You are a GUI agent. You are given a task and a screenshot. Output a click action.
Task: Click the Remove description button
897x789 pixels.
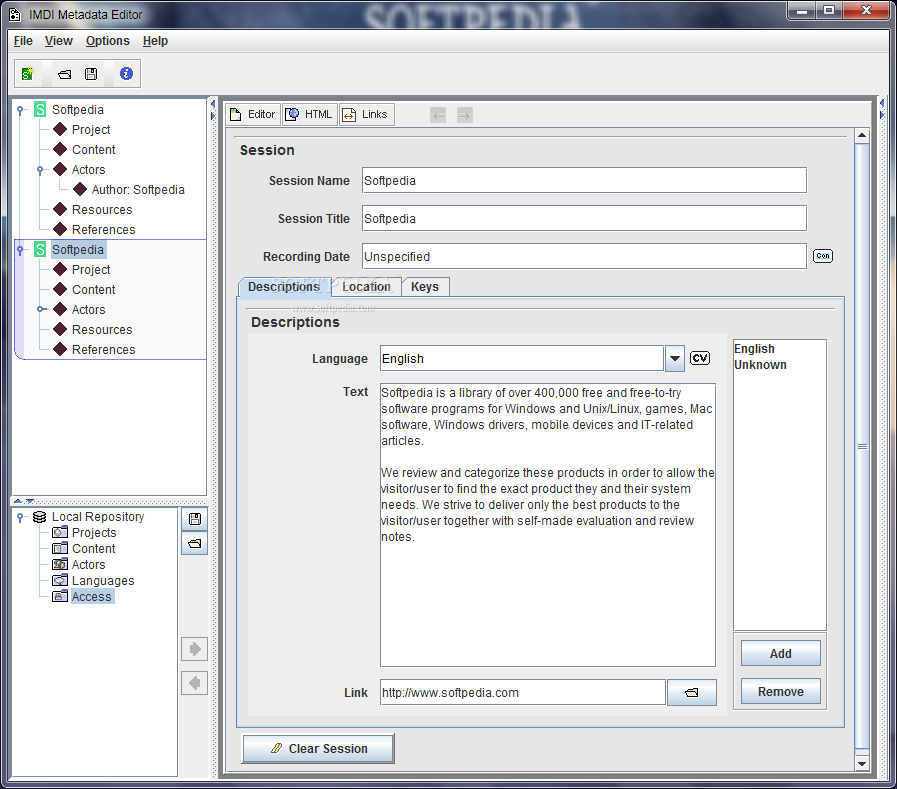click(780, 691)
